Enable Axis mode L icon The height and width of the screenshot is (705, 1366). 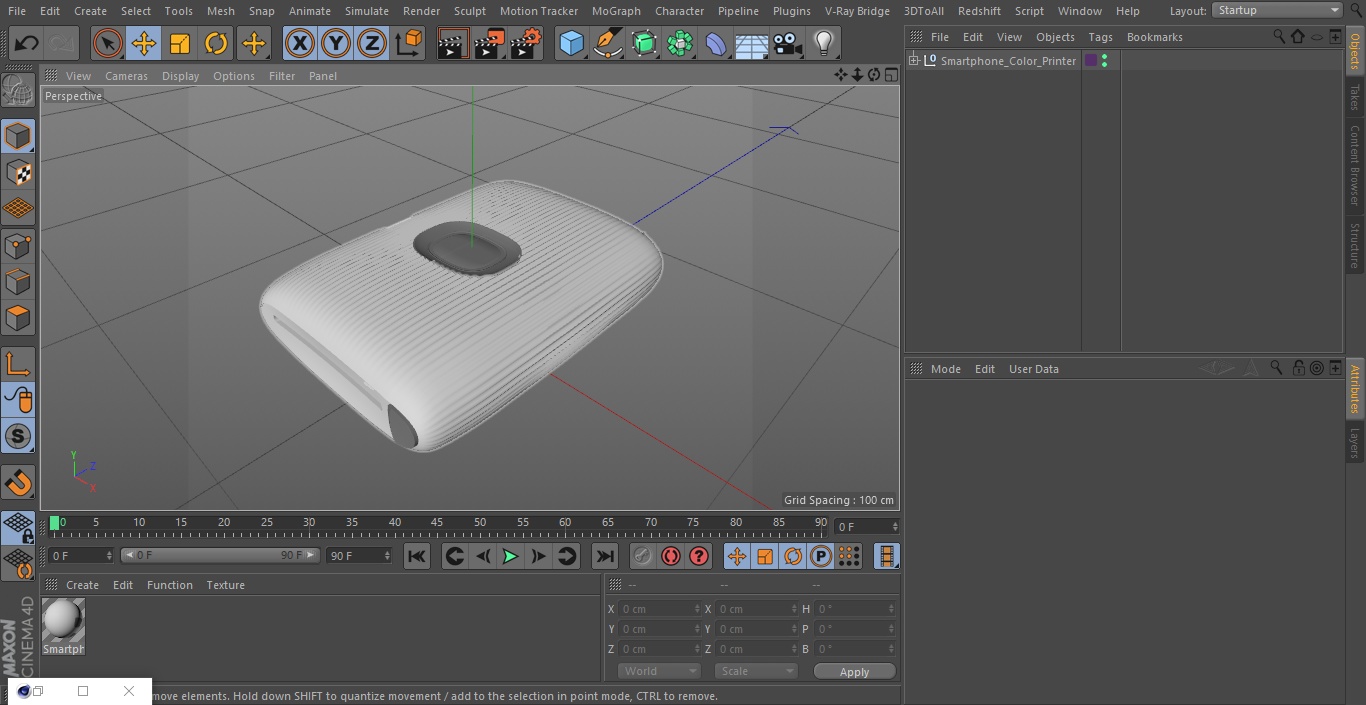pos(18,364)
